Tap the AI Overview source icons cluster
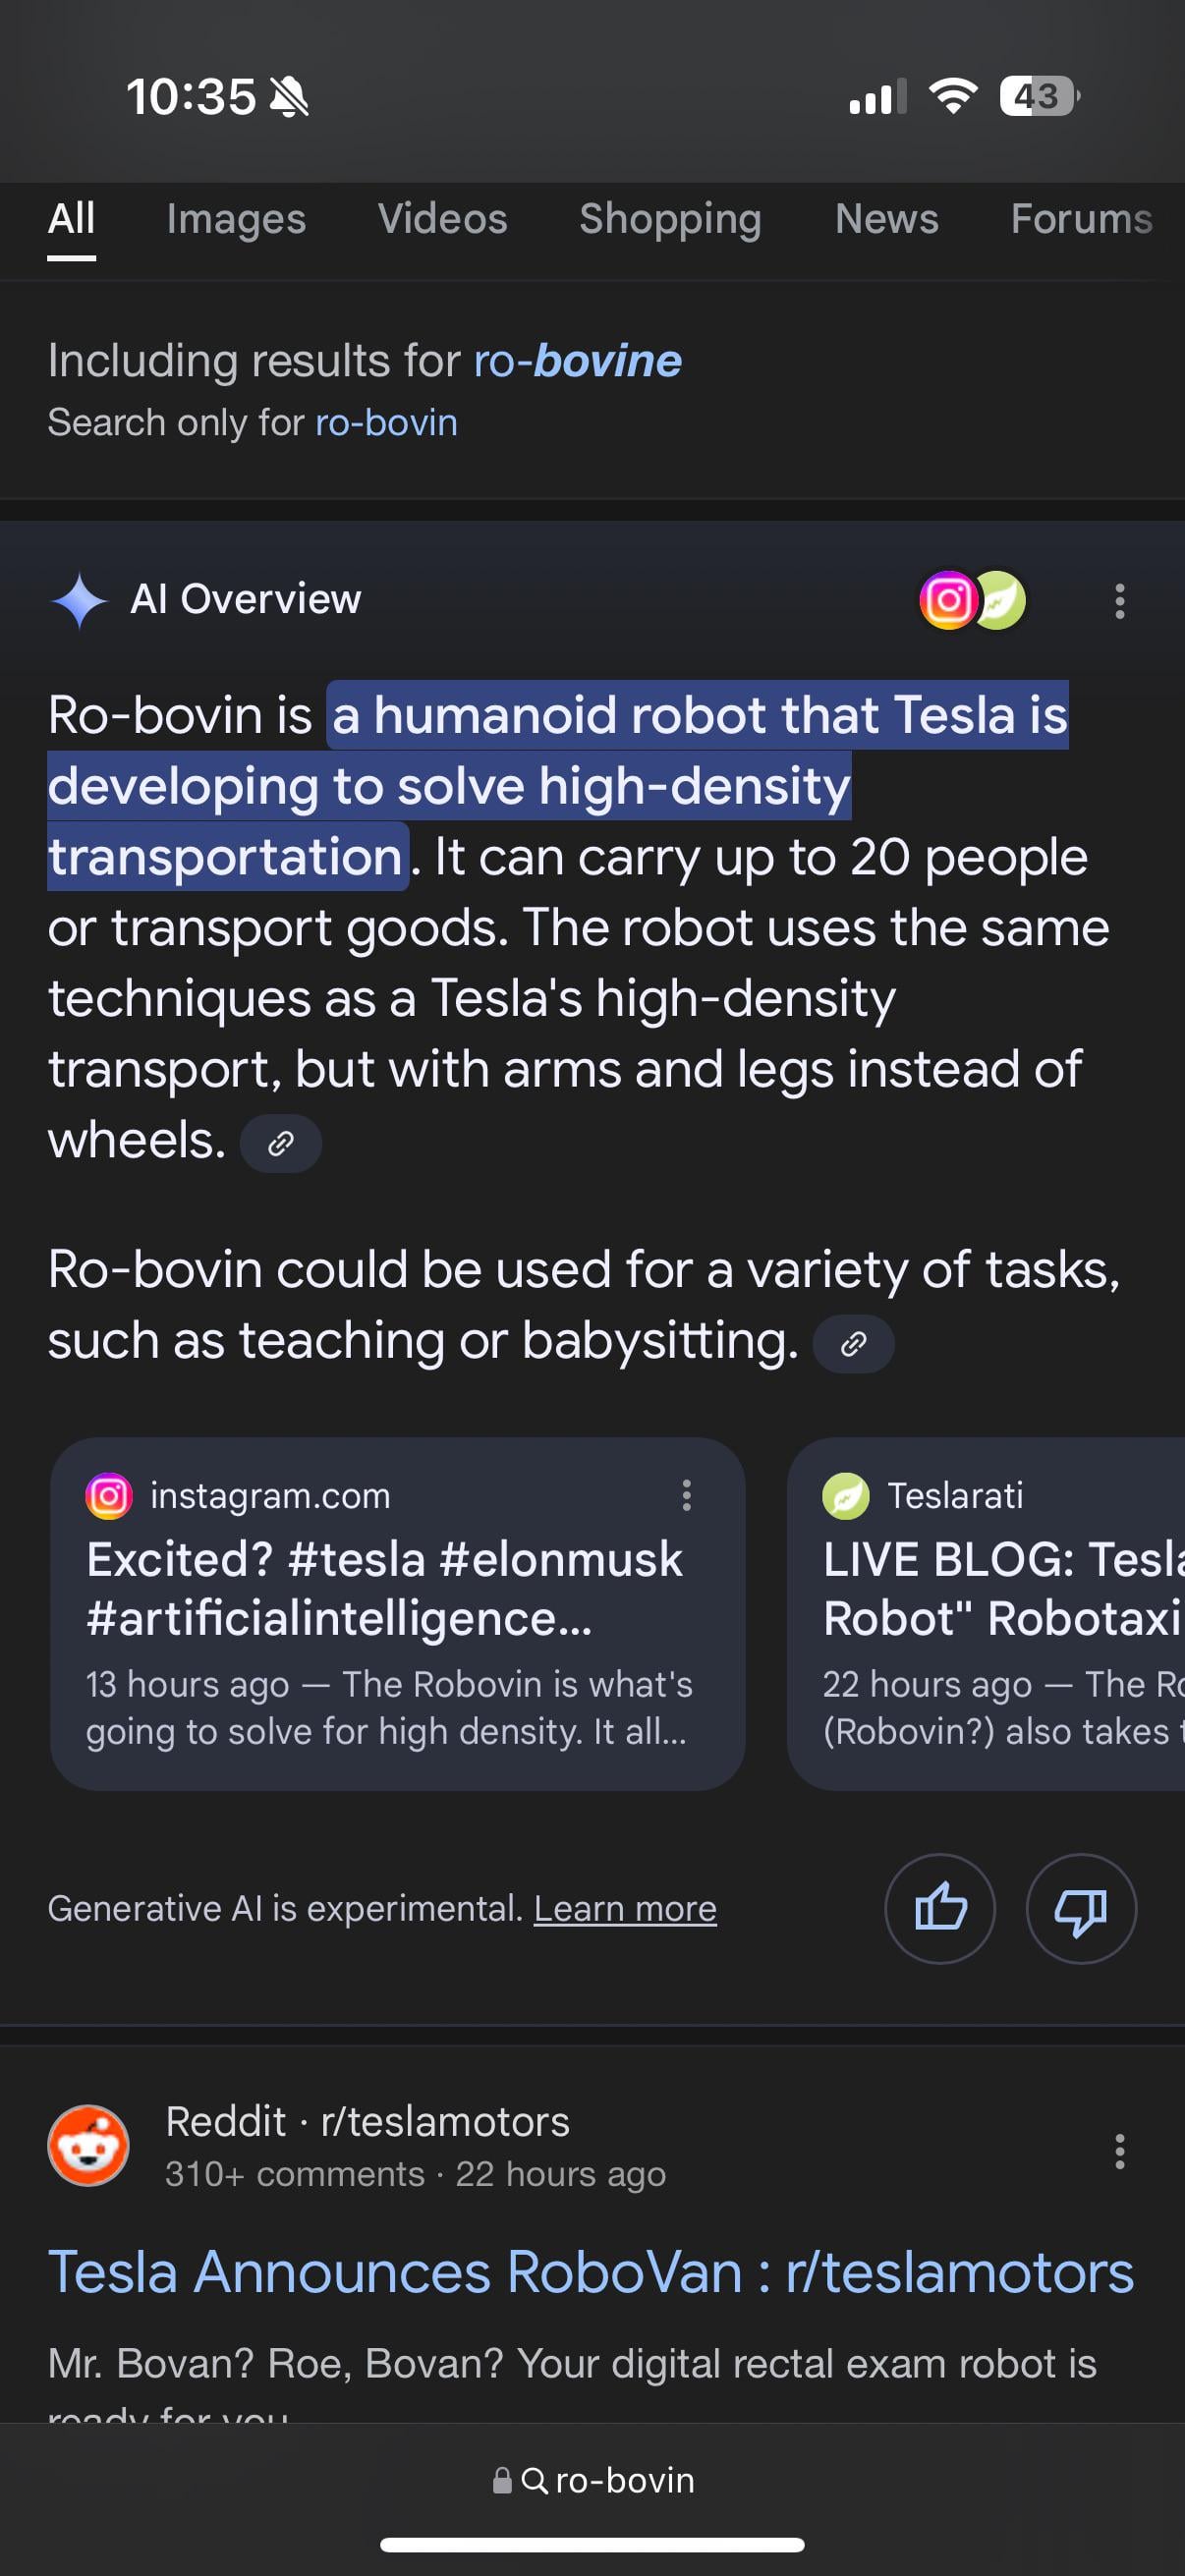Image resolution: width=1185 pixels, height=2576 pixels. [972, 600]
